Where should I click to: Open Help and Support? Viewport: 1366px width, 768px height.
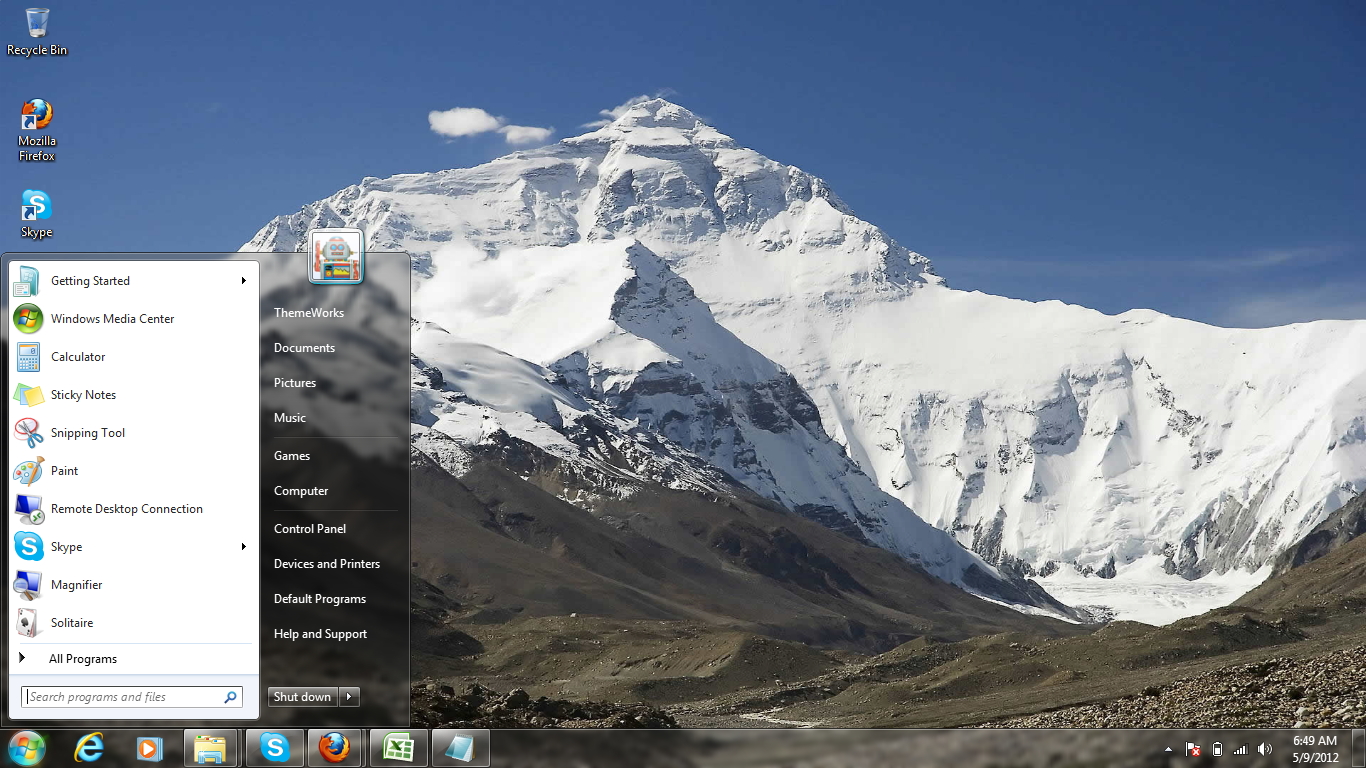point(320,633)
